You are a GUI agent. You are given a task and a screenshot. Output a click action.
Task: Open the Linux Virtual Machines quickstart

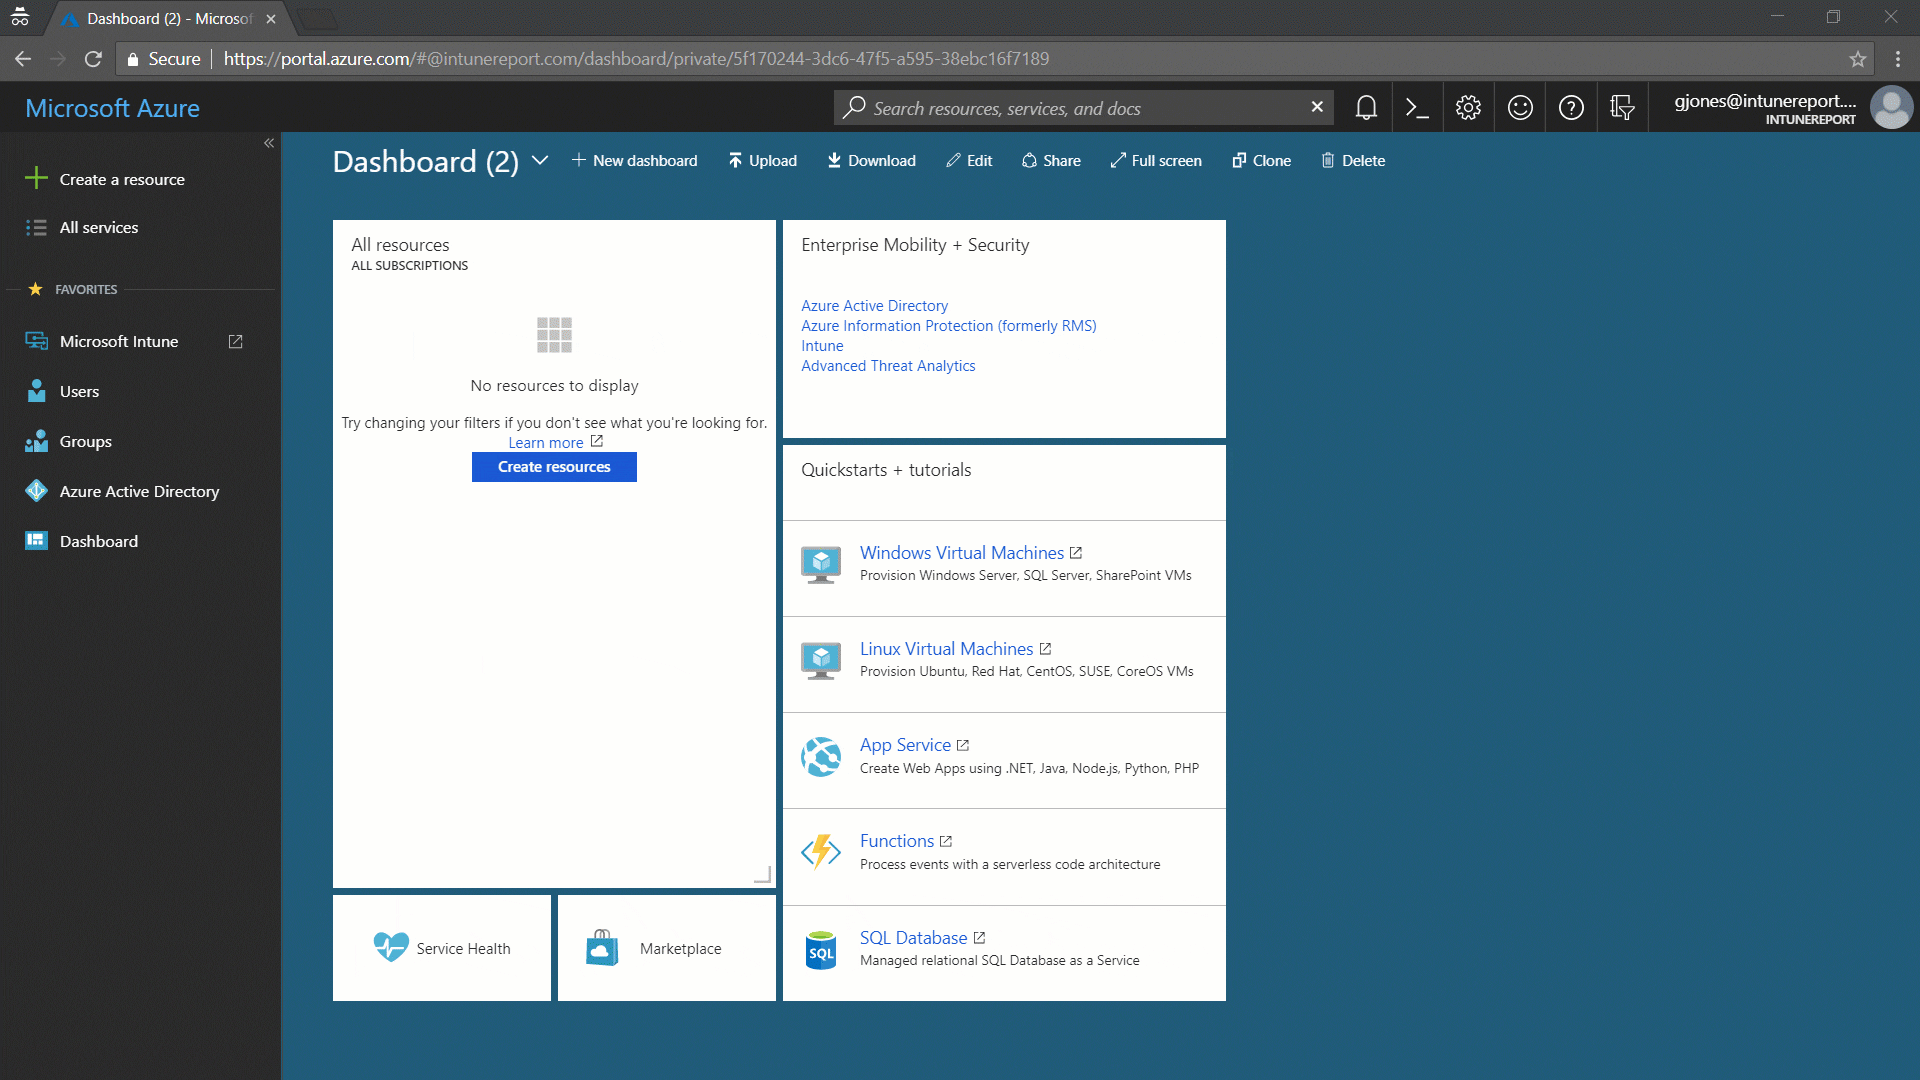(x=946, y=649)
